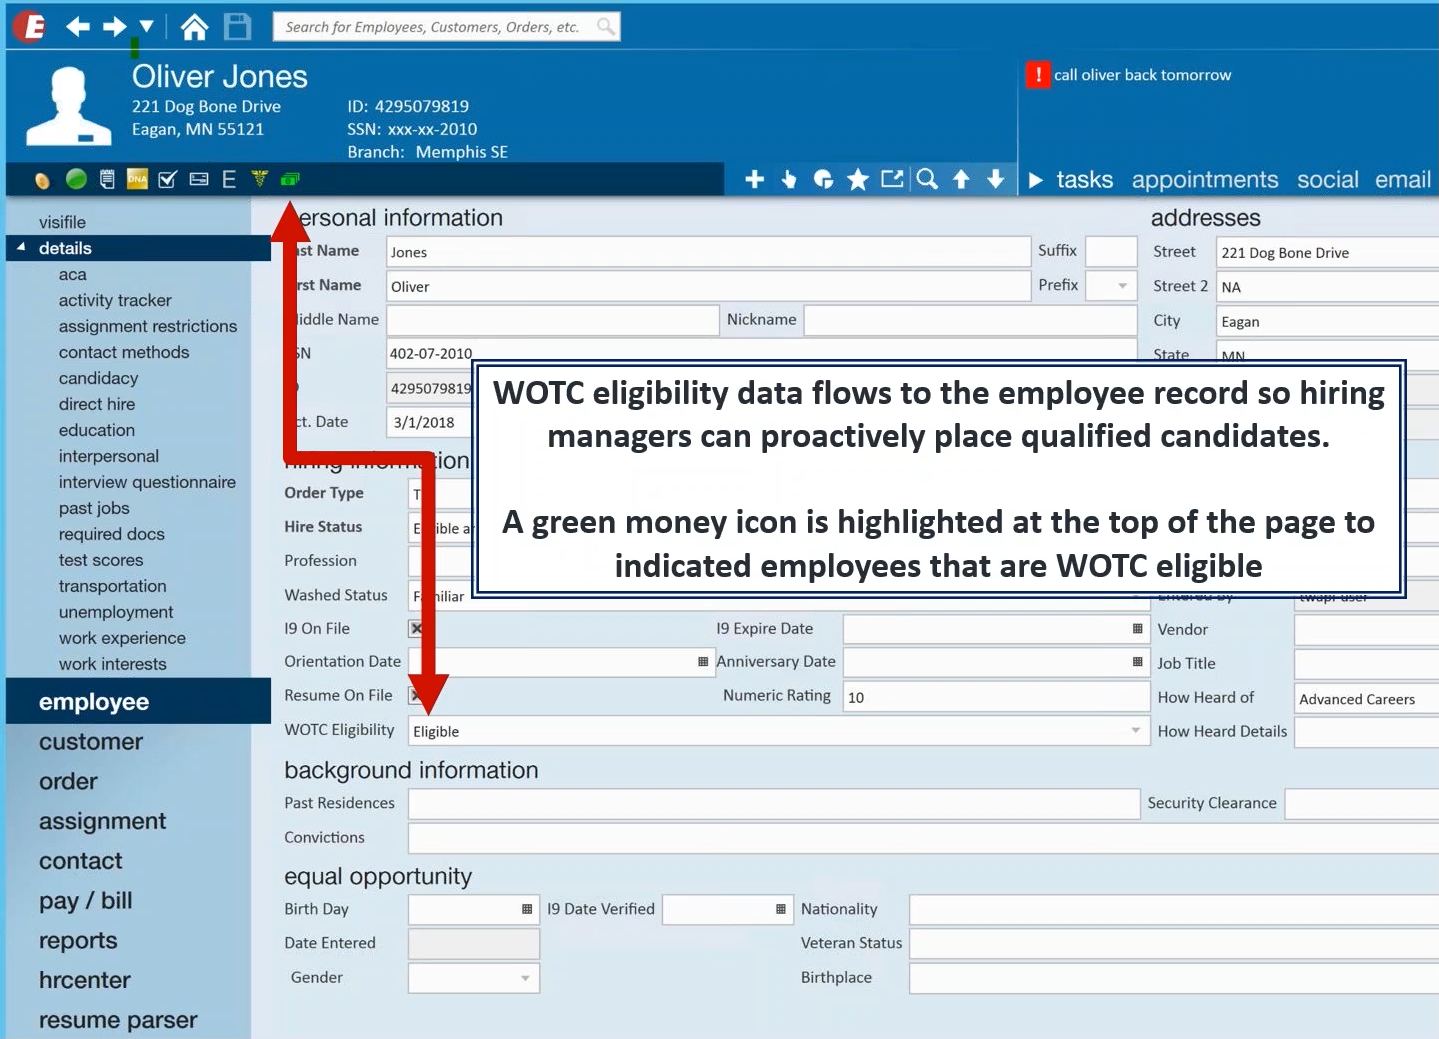The width and height of the screenshot is (1439, 1039).
Task: Click the pop-out window icon
Action: coord(892,178)
